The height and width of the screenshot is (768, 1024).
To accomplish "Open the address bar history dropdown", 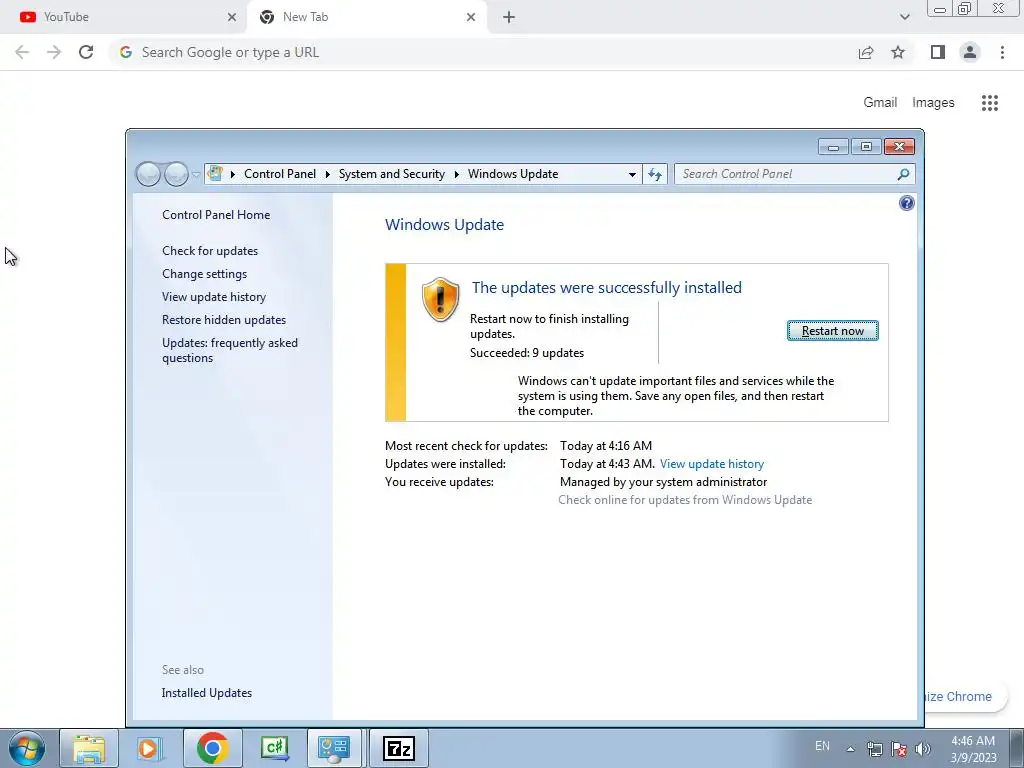I will [632, 174].
